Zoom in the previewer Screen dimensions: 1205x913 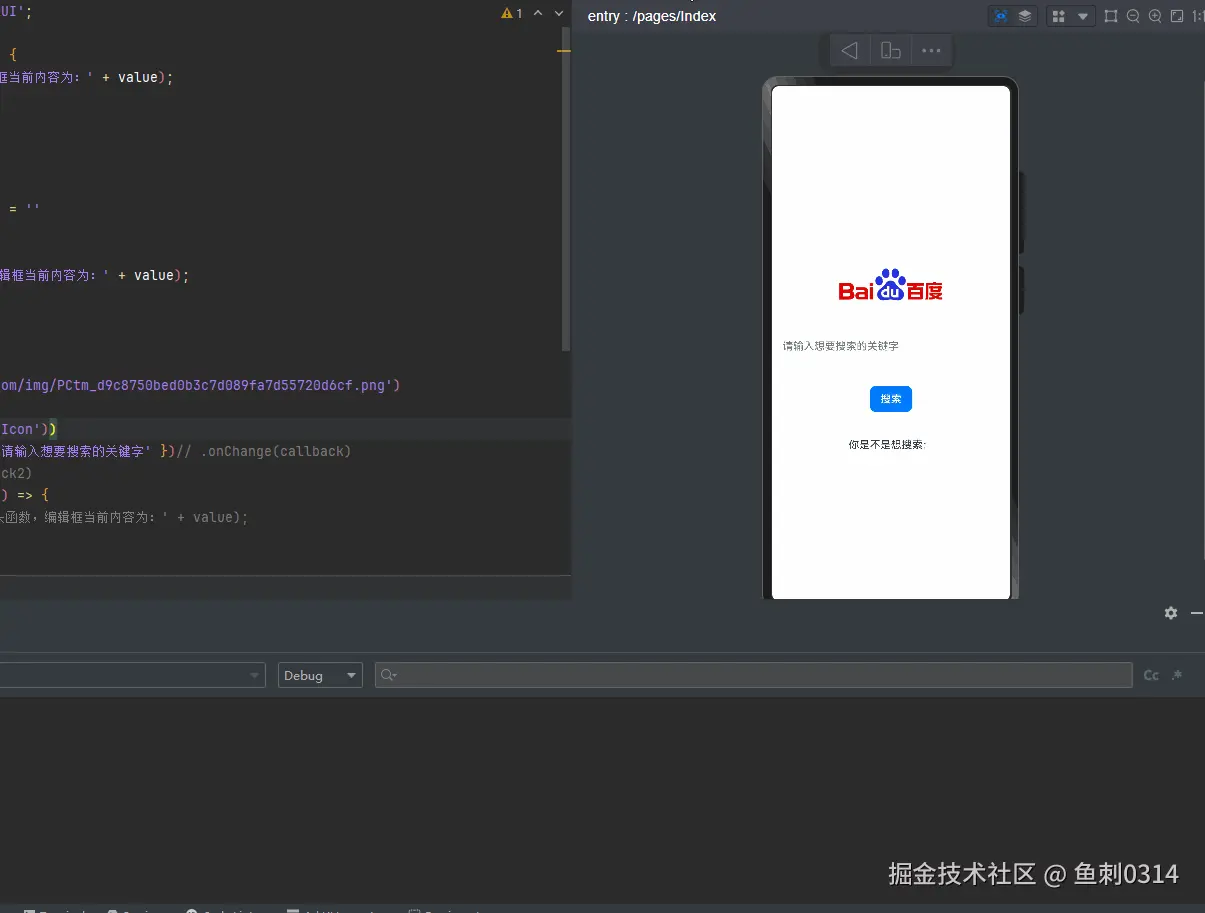[x=1155, y=16]
